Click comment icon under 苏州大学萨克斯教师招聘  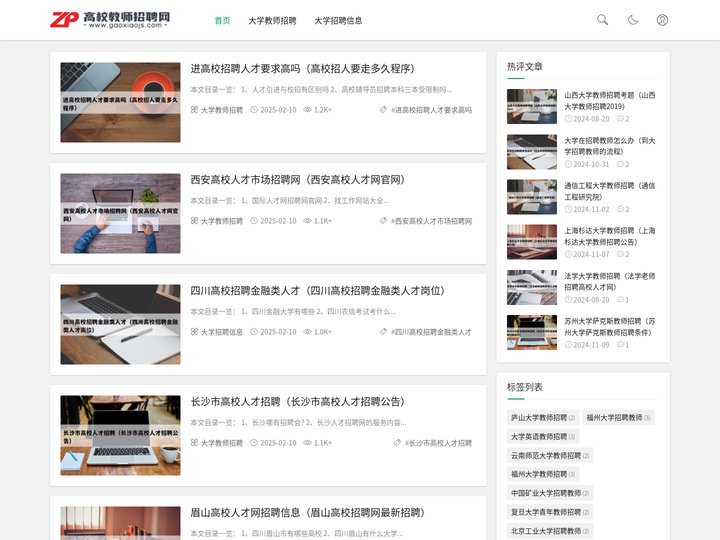pyautogui.click(x=620, y=345)
